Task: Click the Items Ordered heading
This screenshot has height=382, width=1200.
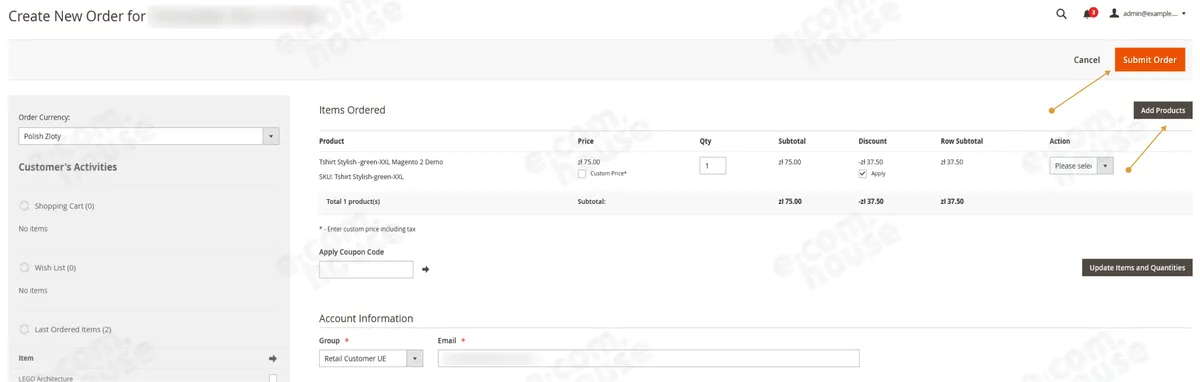Action: (352, 110)
